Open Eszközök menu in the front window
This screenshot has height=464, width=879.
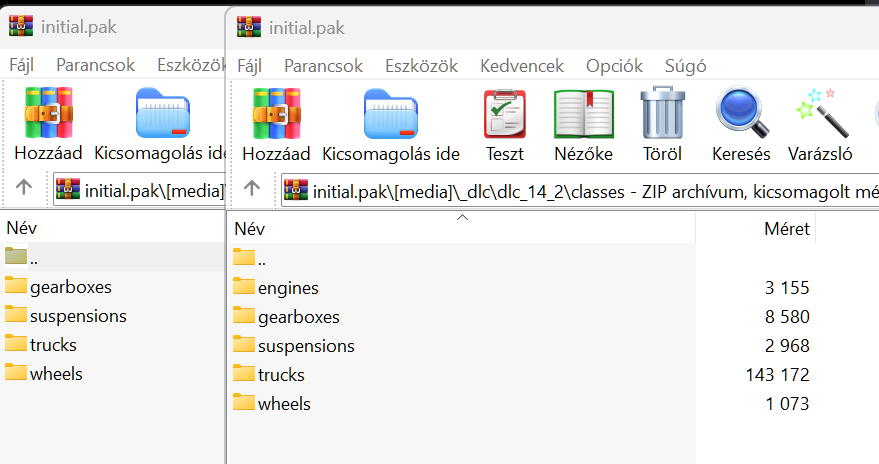click(421, 66)
